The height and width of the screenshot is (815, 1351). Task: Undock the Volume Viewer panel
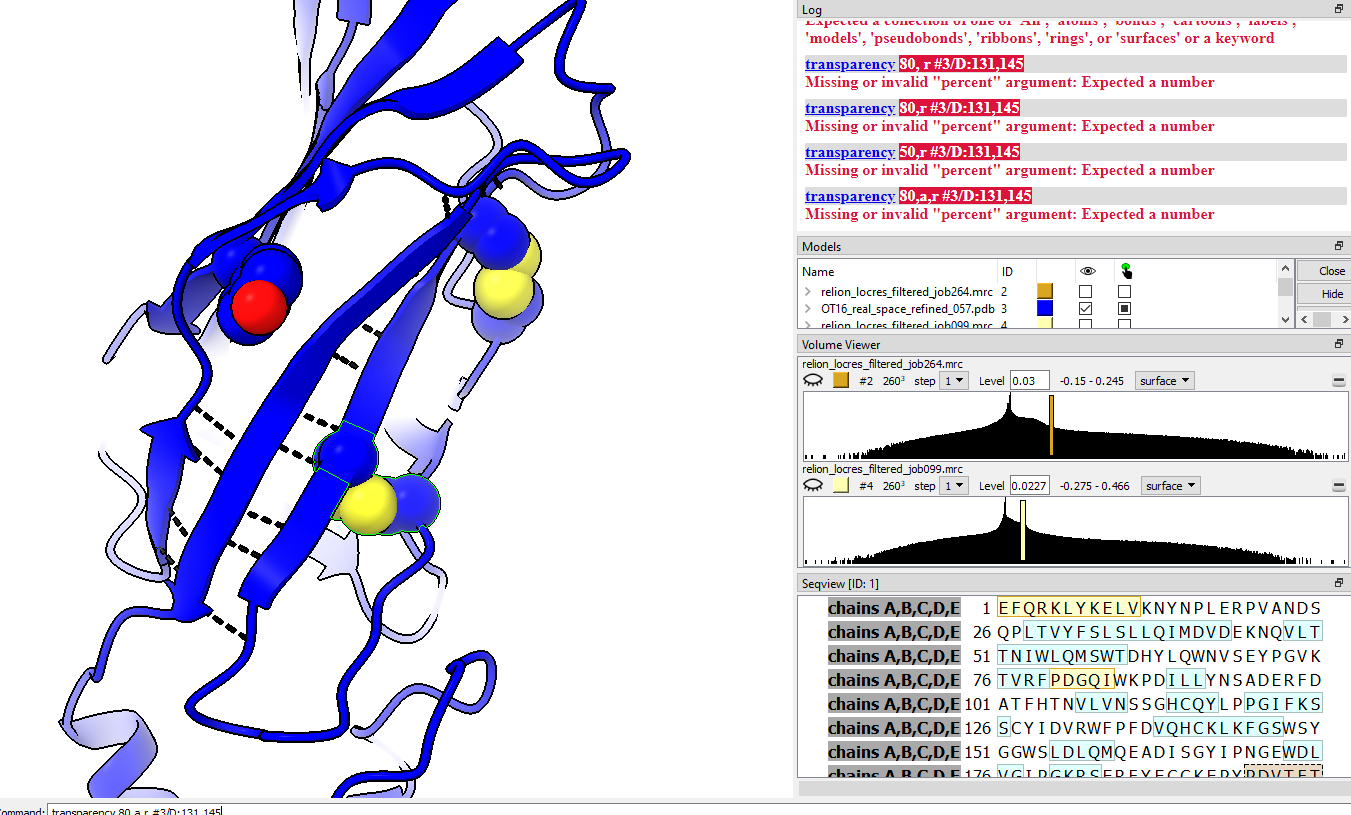click(x=1339, y=345)
